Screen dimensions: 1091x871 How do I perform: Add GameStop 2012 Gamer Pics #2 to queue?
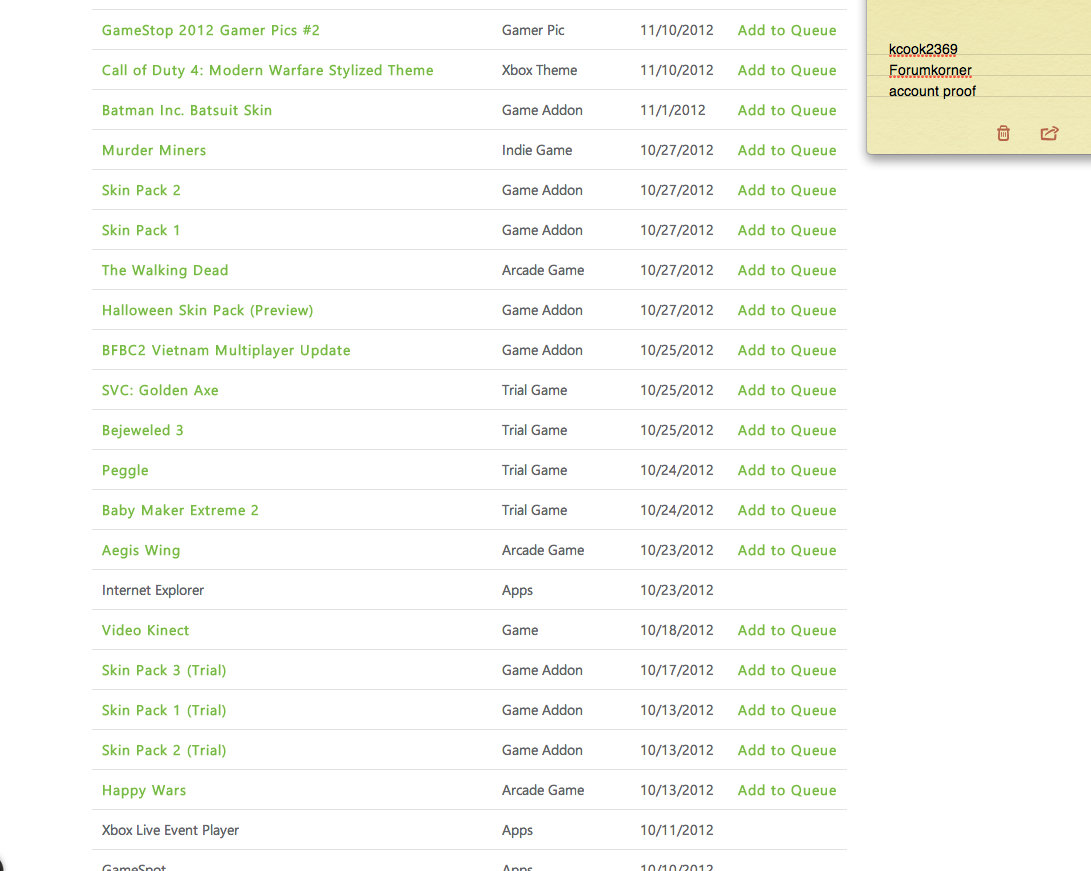point(787,30)
